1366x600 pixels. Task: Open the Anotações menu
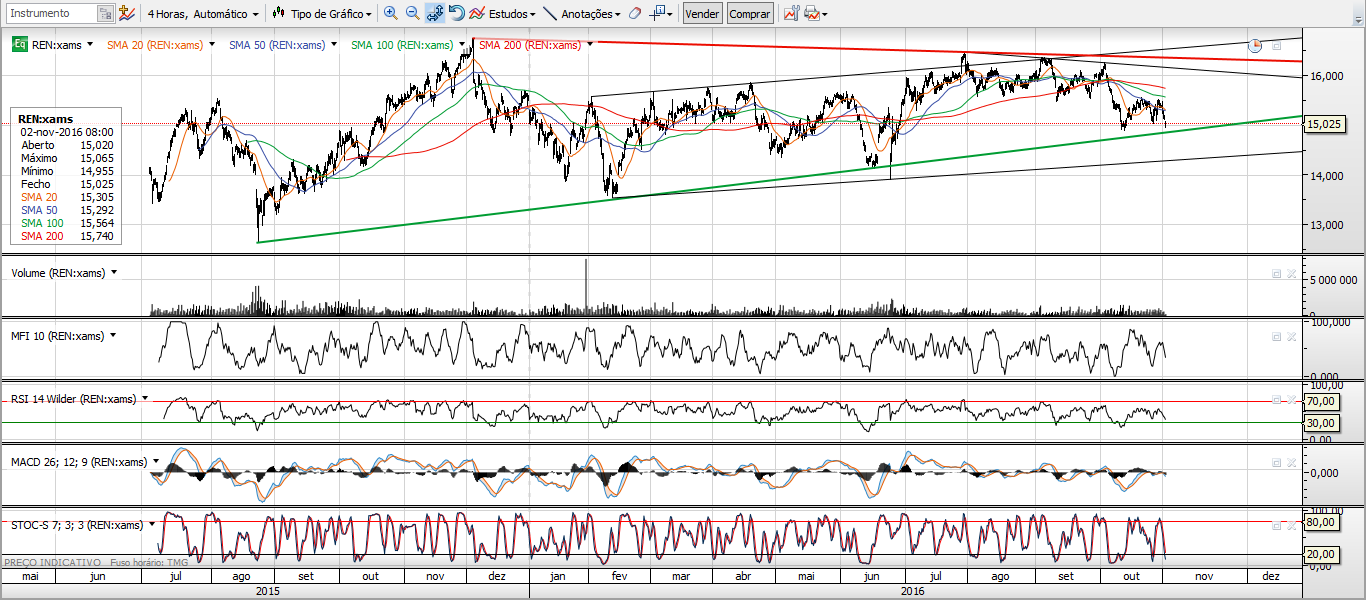[x=591, y=14]
